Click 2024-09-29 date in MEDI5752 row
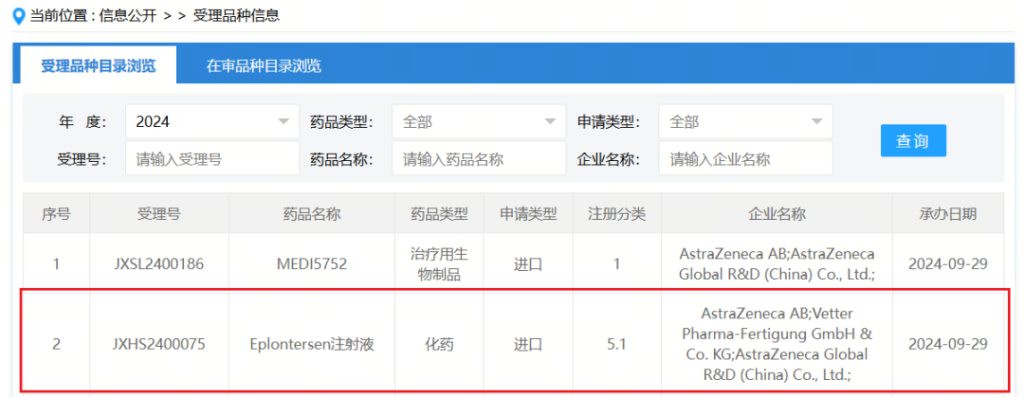 pos(948,264)
